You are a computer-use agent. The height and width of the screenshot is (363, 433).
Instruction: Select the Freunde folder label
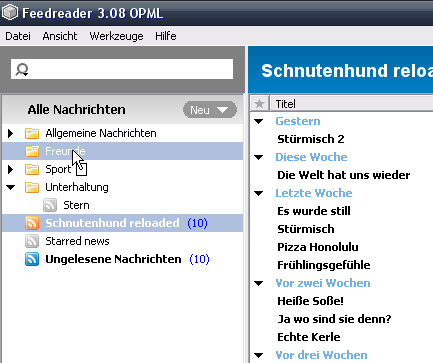pos(65,151)
